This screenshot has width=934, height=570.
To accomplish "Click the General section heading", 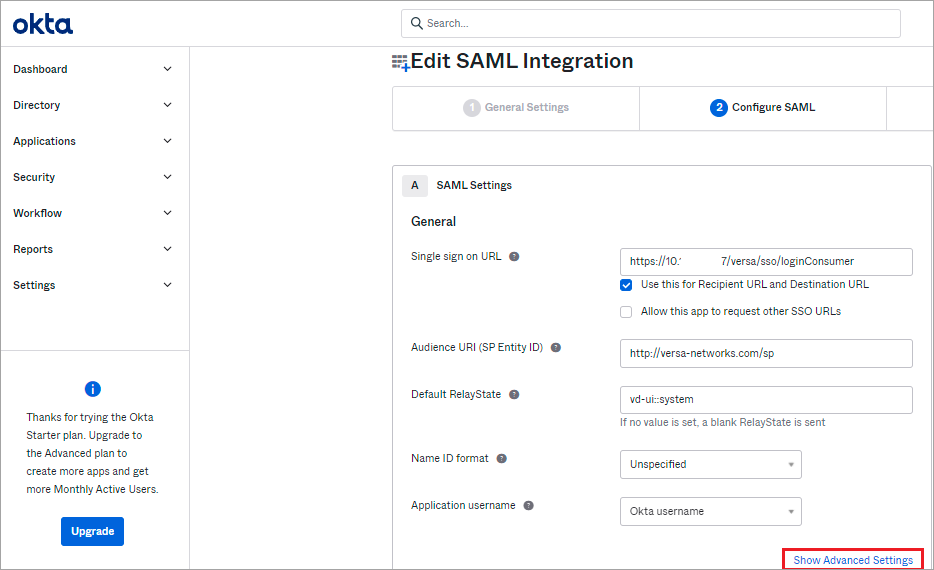I will click(434, 222).
